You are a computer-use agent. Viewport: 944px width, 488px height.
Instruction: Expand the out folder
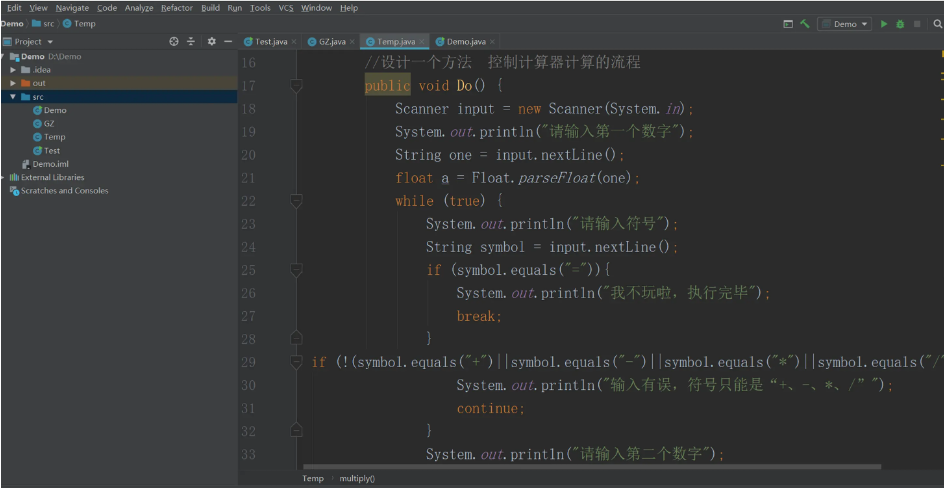[13, 83]
